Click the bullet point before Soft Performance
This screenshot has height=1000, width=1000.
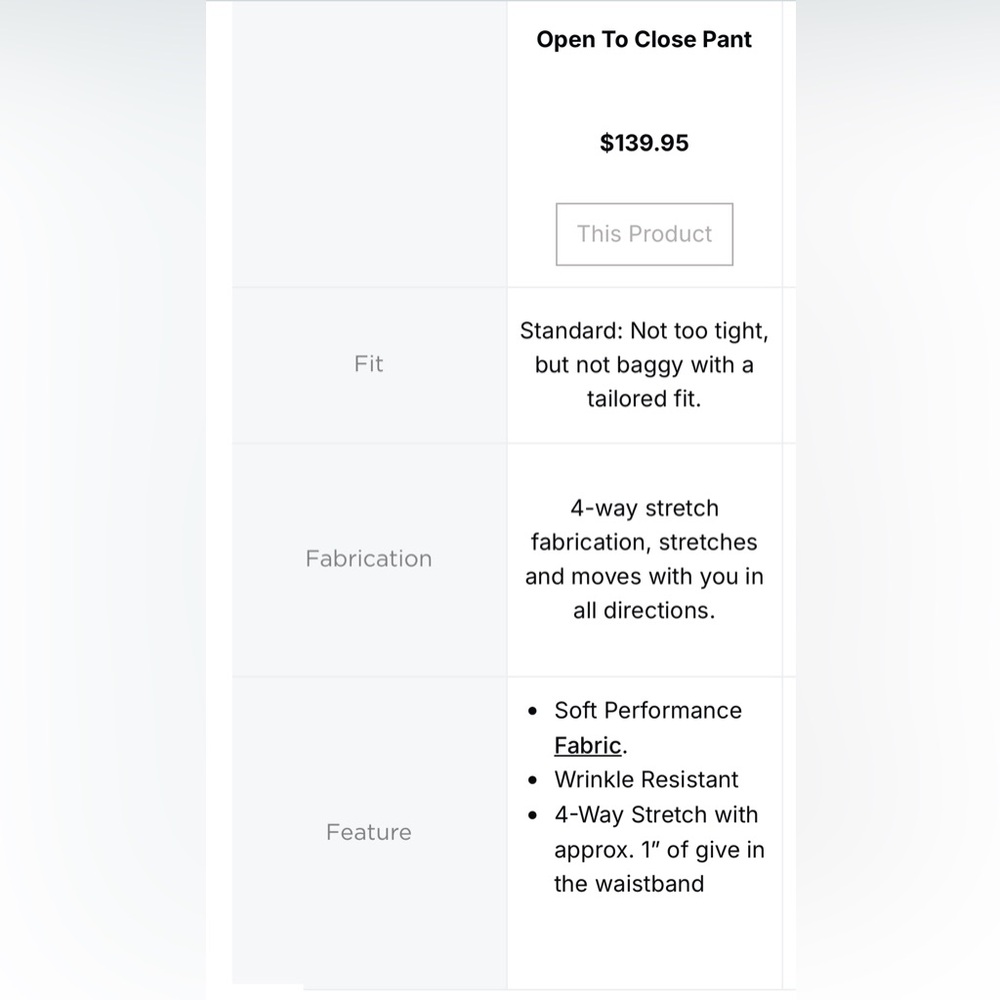pos(533,711)
